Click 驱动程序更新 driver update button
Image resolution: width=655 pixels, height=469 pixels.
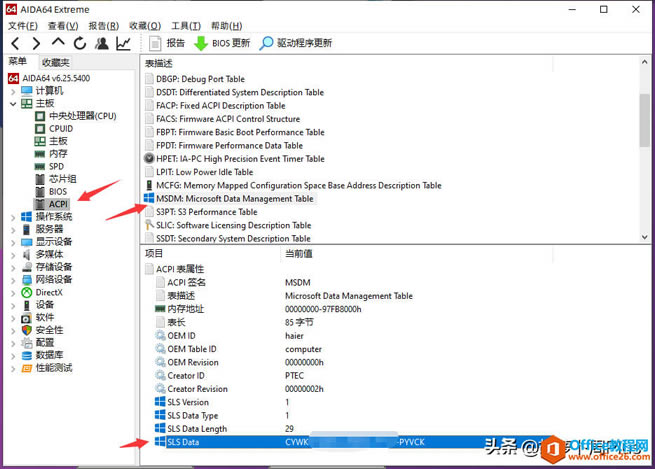[x=296, y=43]
